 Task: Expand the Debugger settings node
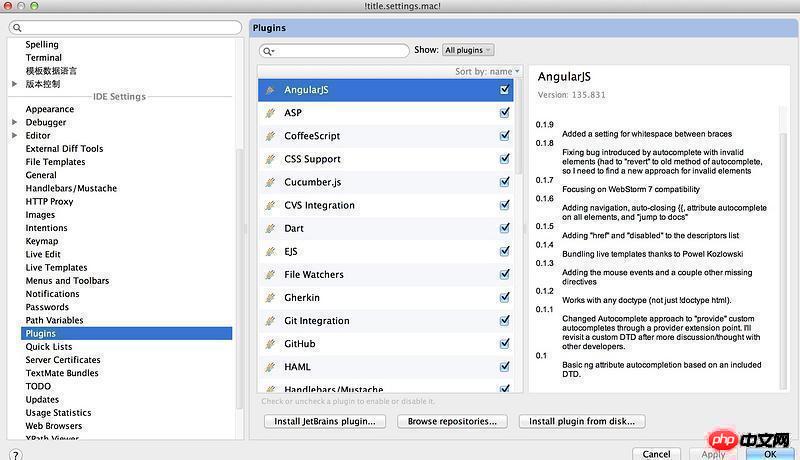coord(15,122)
